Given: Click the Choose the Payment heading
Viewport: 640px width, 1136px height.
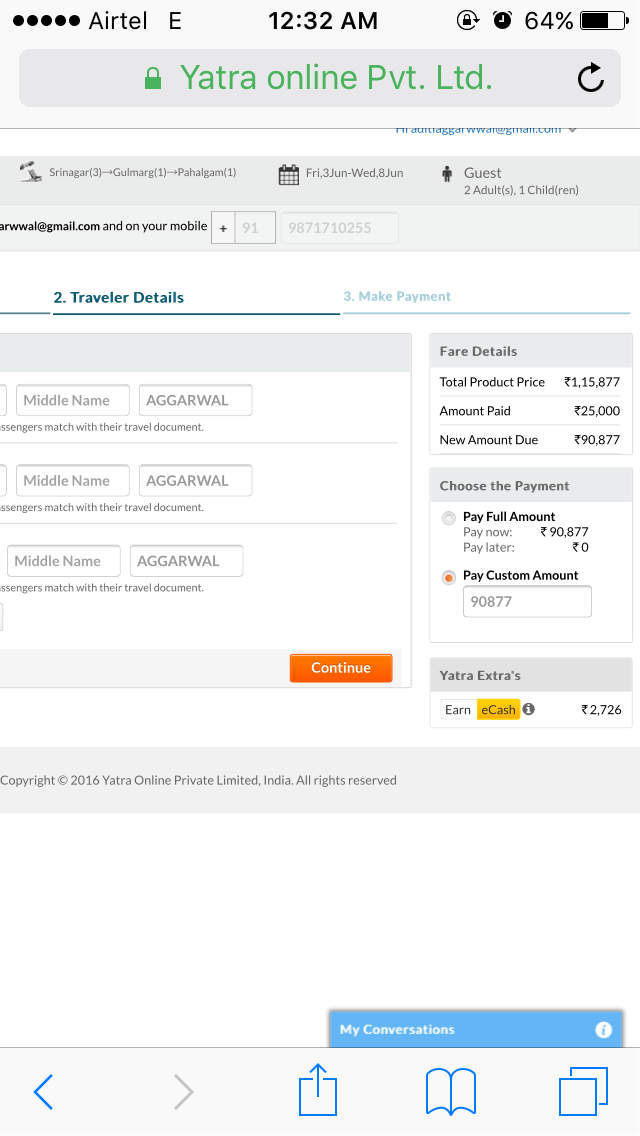Looking at the screenshot, I should pyautogui.click(x=504, y=486).
